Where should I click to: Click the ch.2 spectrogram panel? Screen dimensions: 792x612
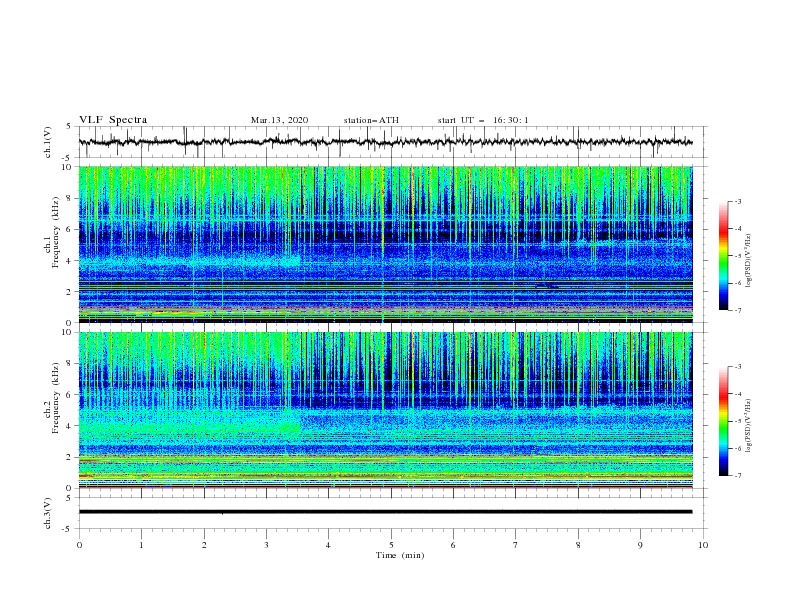[x=385, y=410]
